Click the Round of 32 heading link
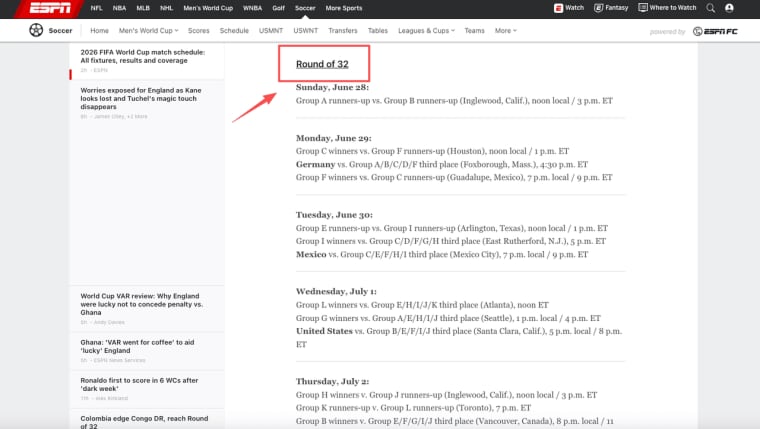760x429 pixels. (322, 64)
